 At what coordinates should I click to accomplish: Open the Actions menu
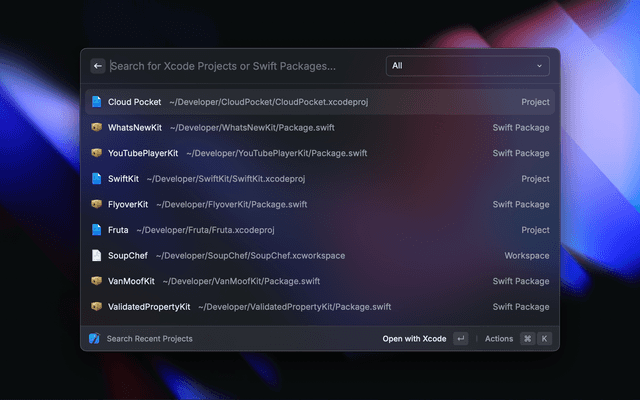click(x=498, y=339)
